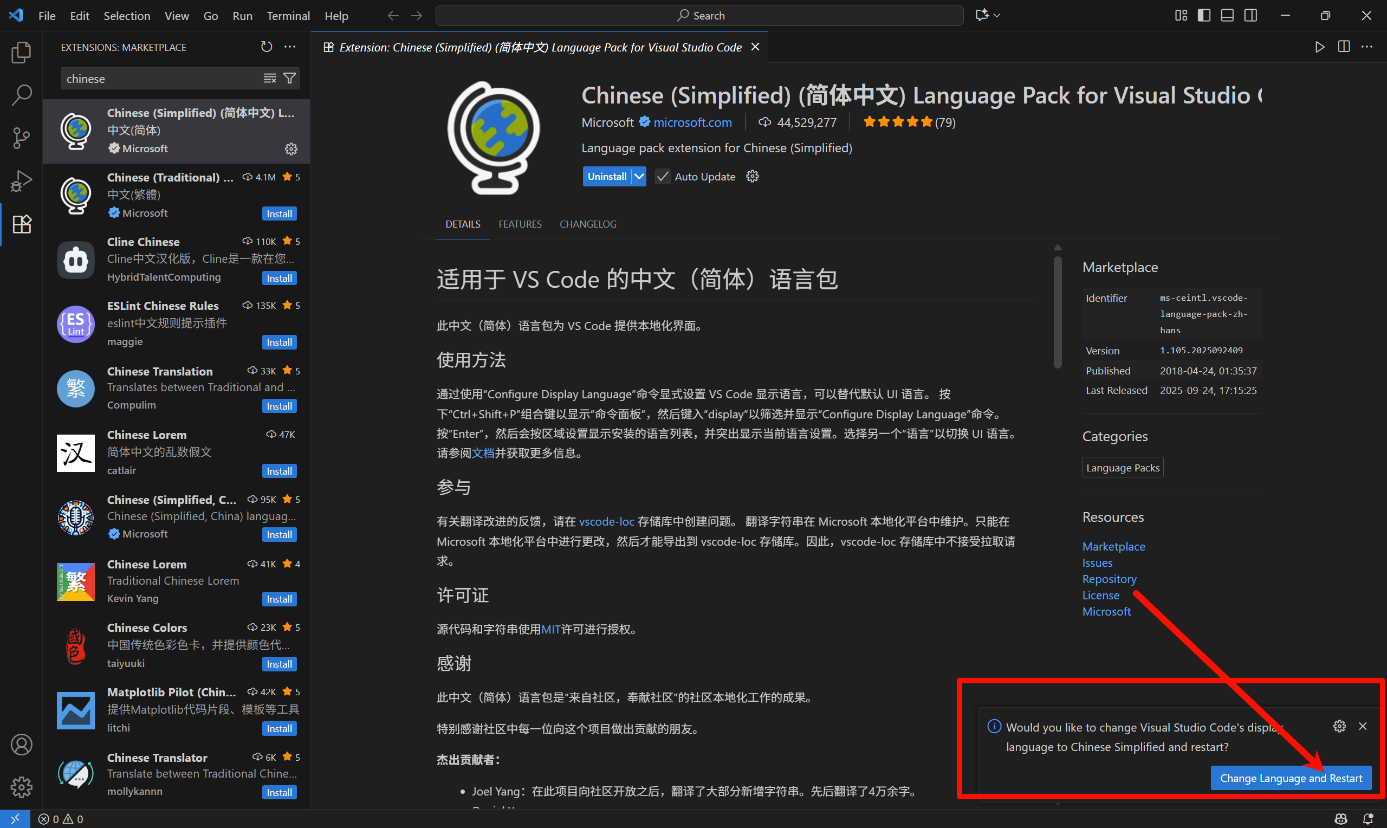Open extension settings gear beside Auto Update
The height and width of the screenshot is (828, 1387).
[x=753, y=176]
